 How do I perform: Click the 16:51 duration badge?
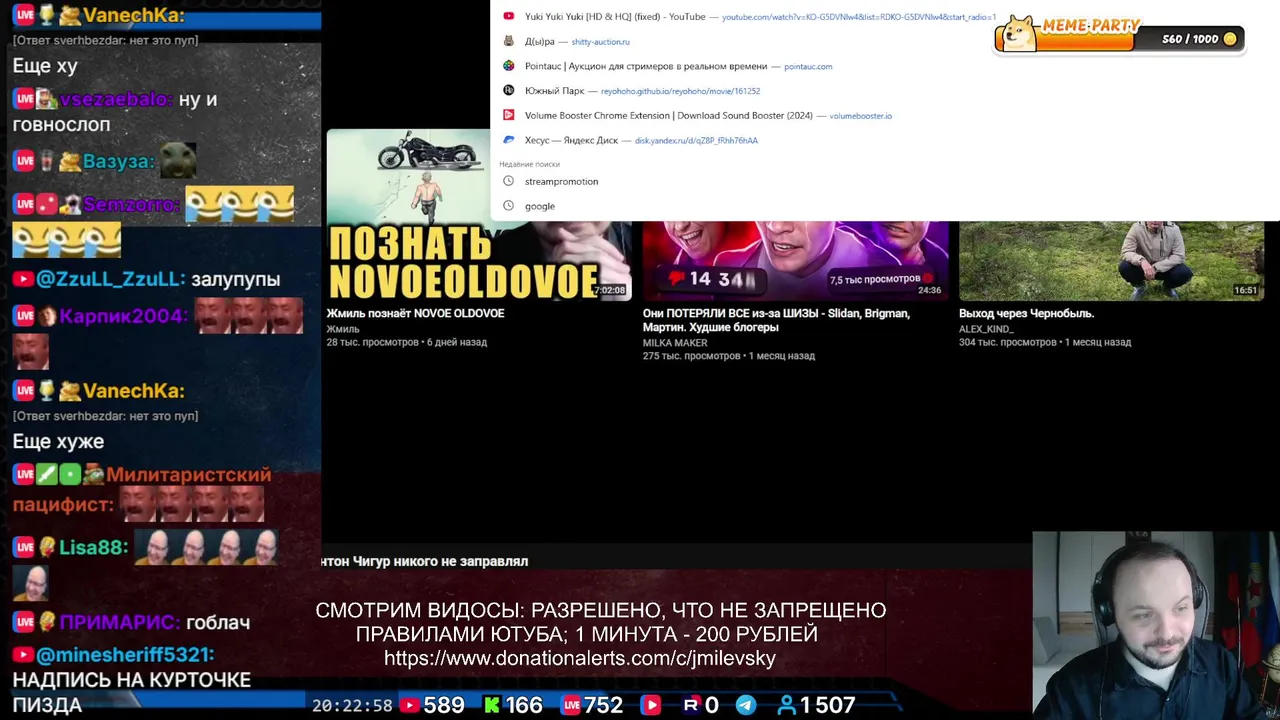(1246, 290)
